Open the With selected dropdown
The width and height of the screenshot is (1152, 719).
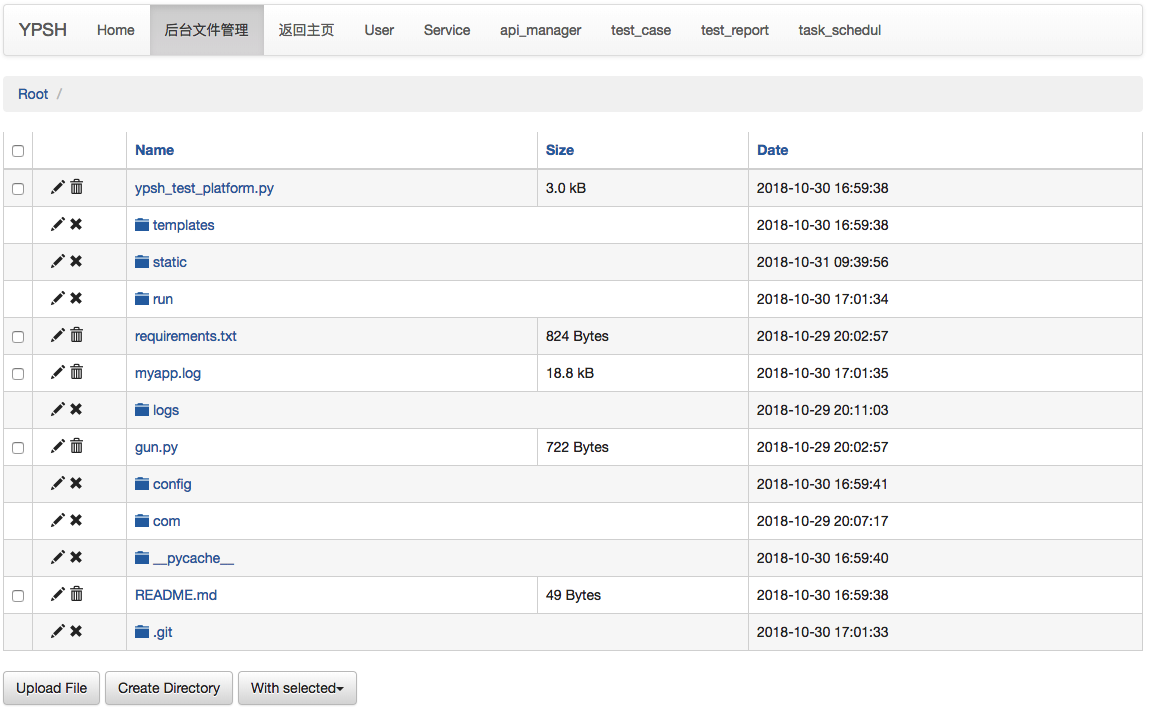coord(298,688)
